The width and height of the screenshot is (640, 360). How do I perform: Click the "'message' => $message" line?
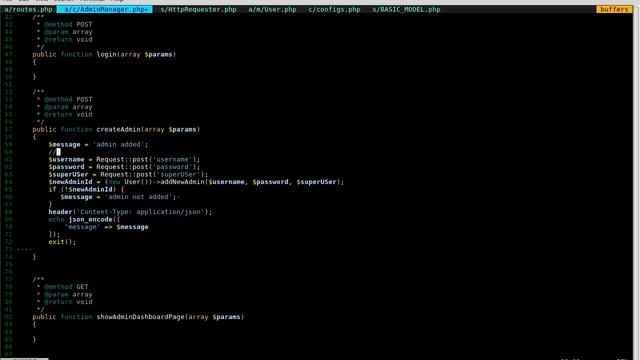[106, 227]
